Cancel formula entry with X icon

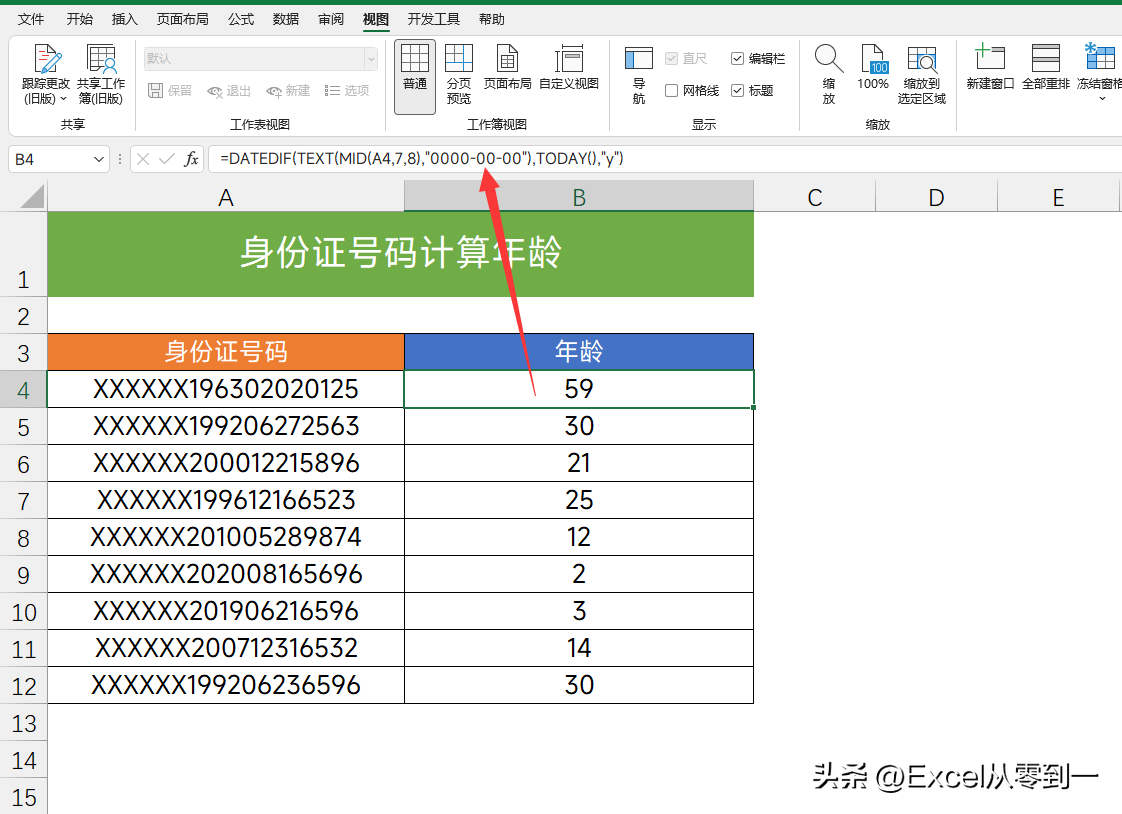click(142, 159)
